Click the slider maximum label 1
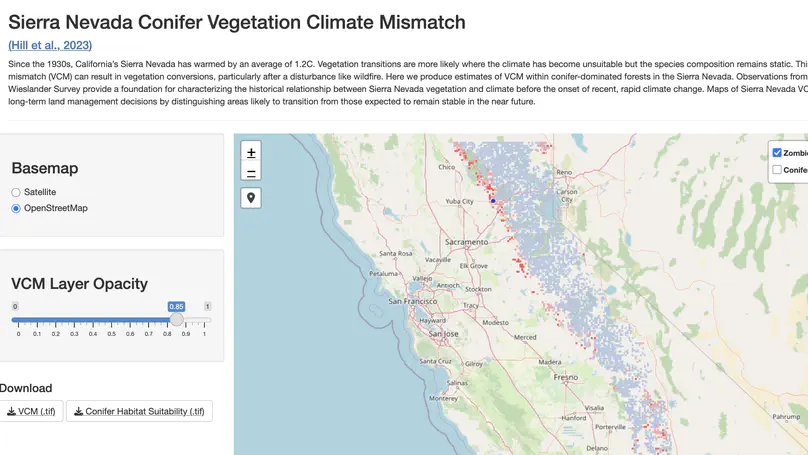The image size is (808, 455). click(207, 307)
